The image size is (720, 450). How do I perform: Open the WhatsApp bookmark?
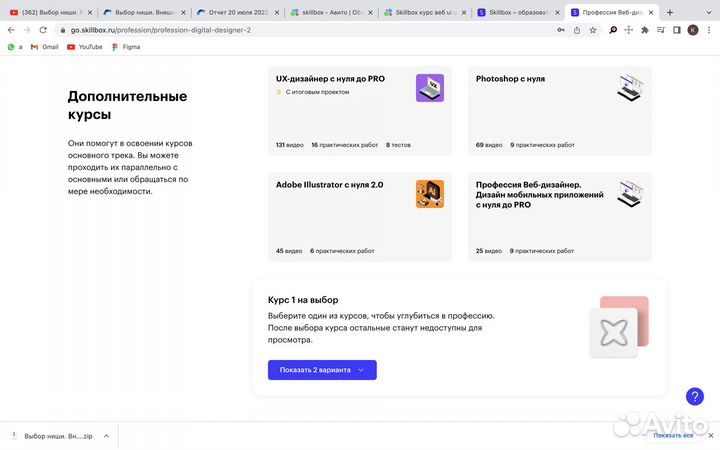(x=15, y=47)
